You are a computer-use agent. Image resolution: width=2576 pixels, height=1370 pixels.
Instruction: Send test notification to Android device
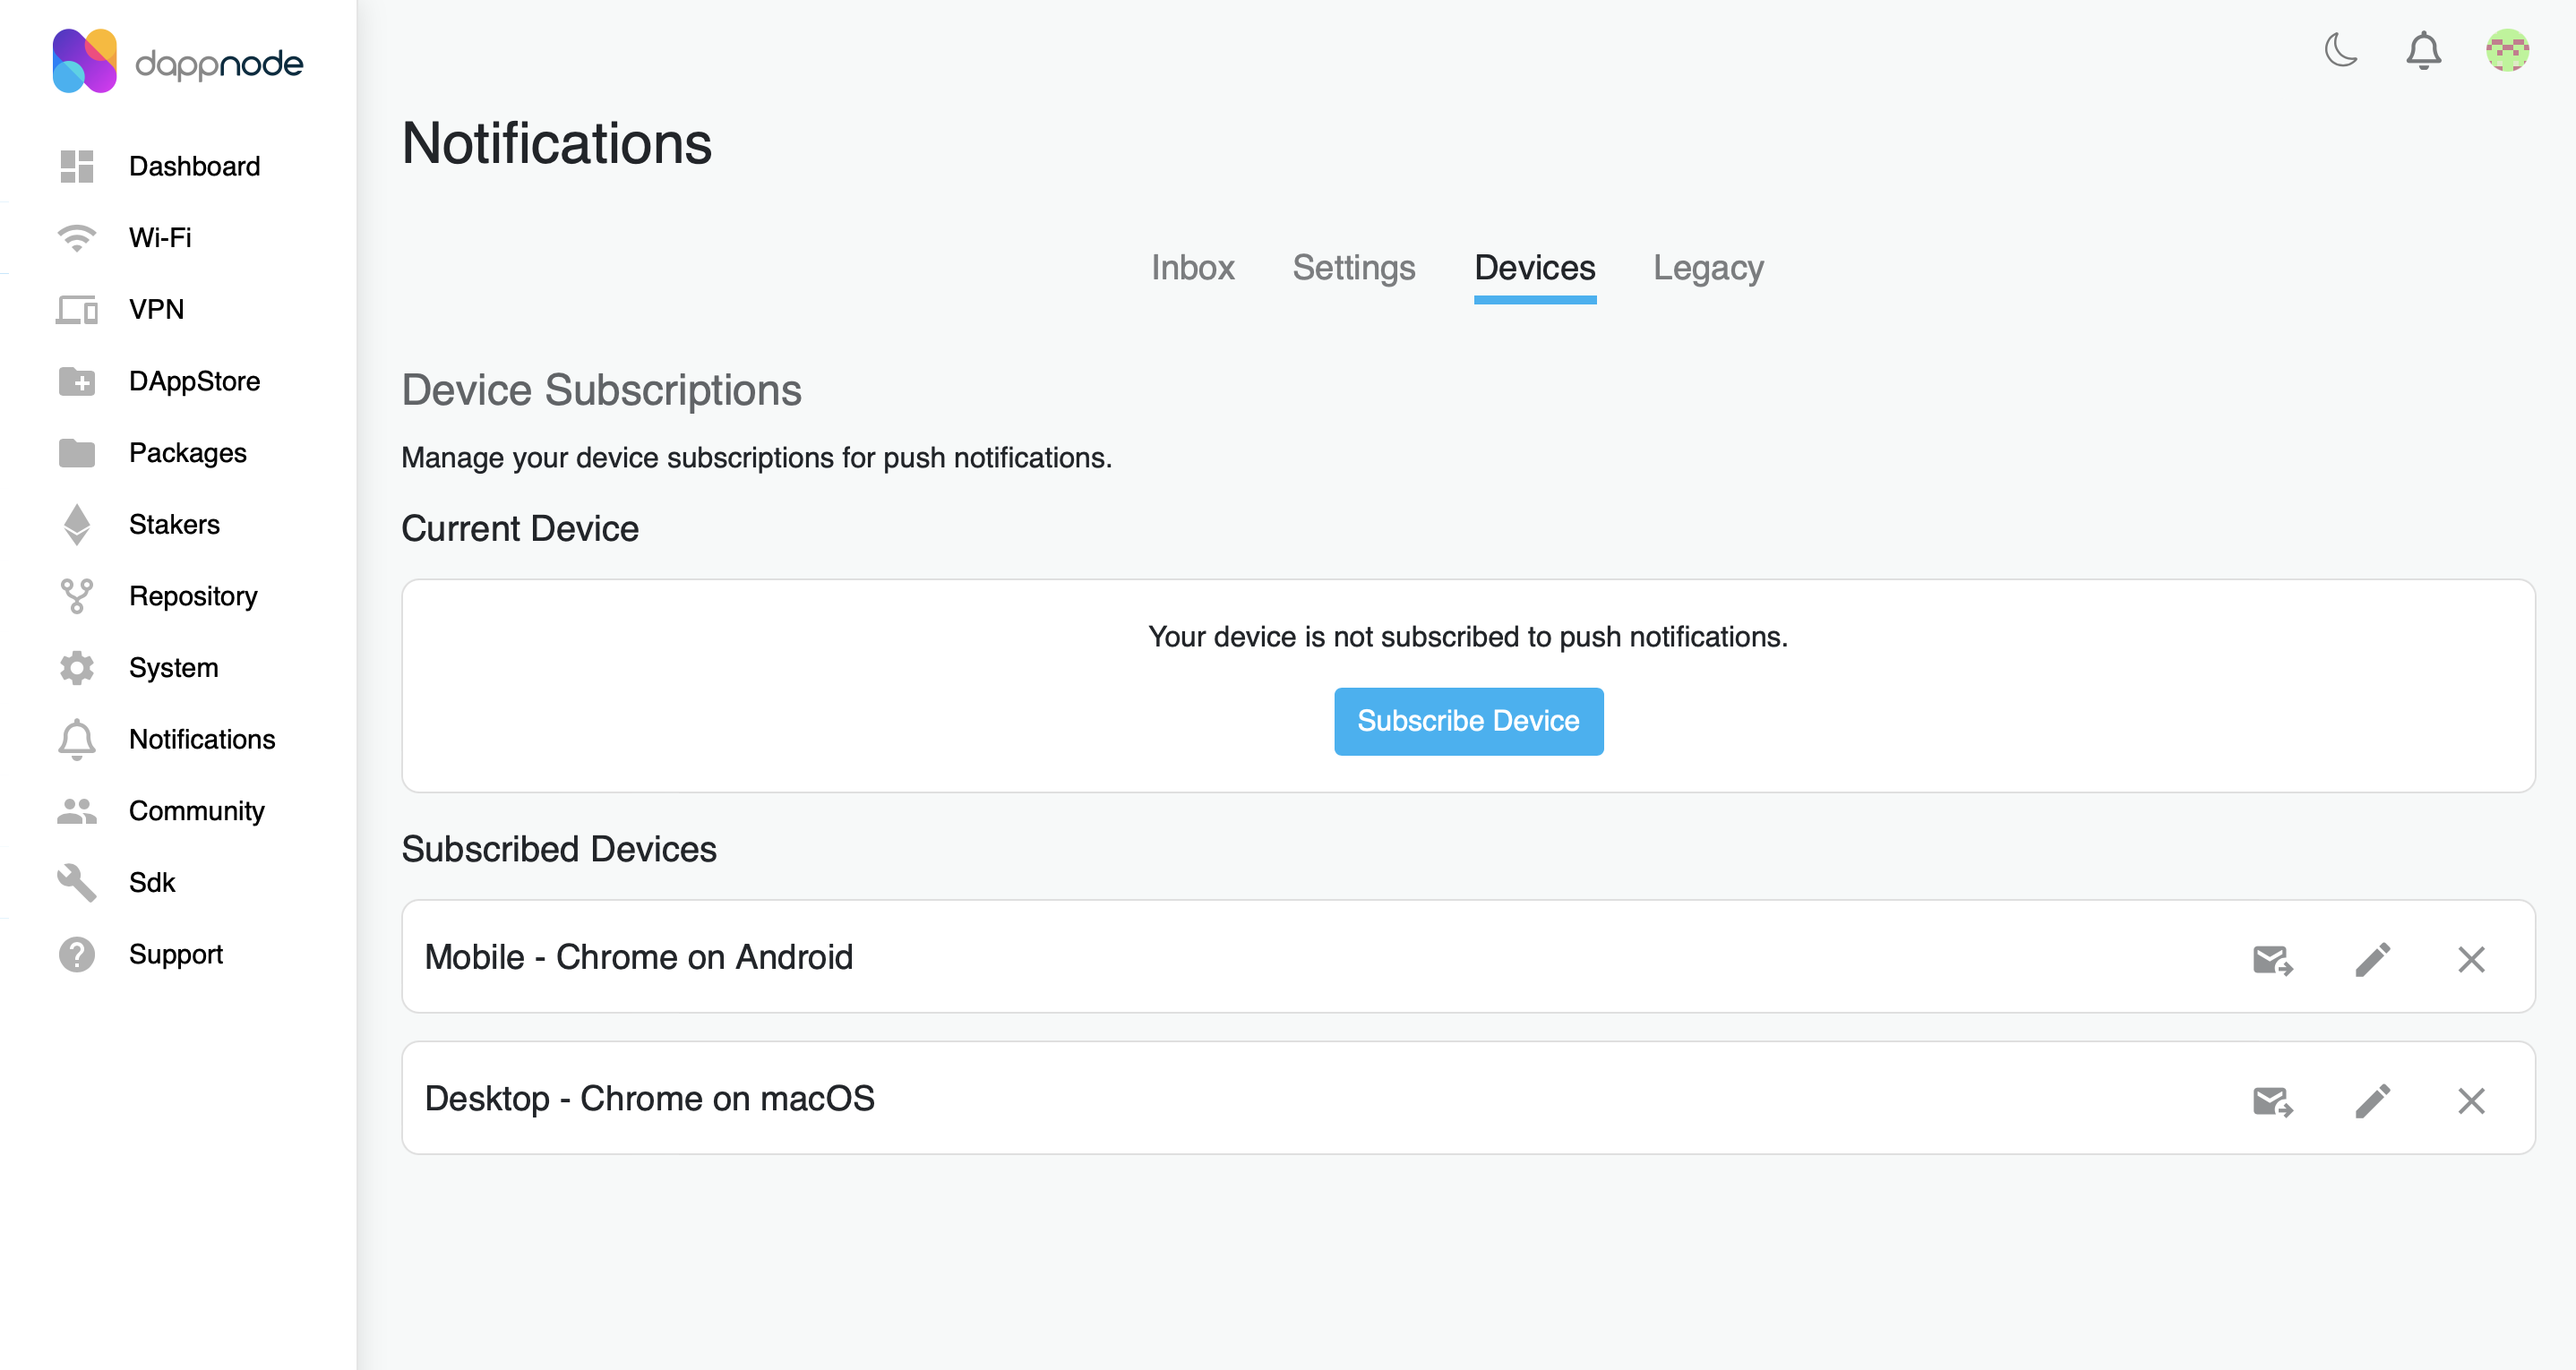2272,959
